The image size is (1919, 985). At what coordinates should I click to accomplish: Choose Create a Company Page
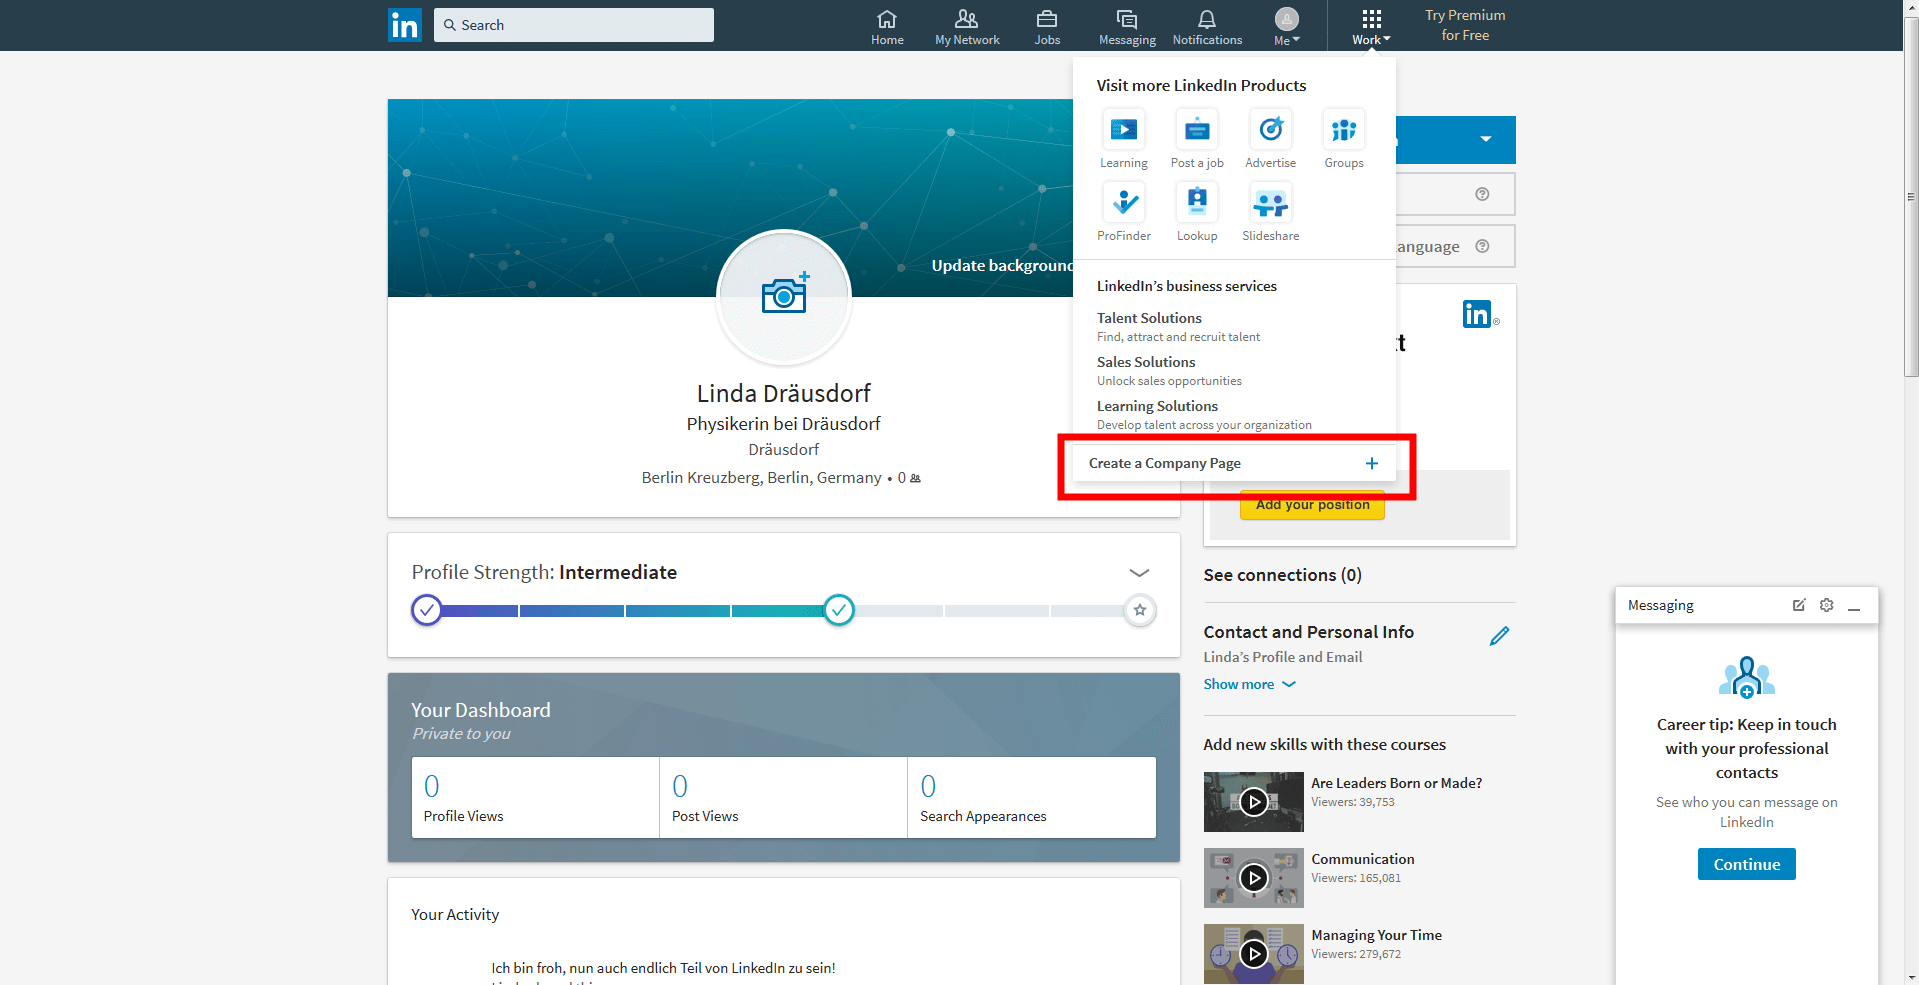pos(1234,463)
